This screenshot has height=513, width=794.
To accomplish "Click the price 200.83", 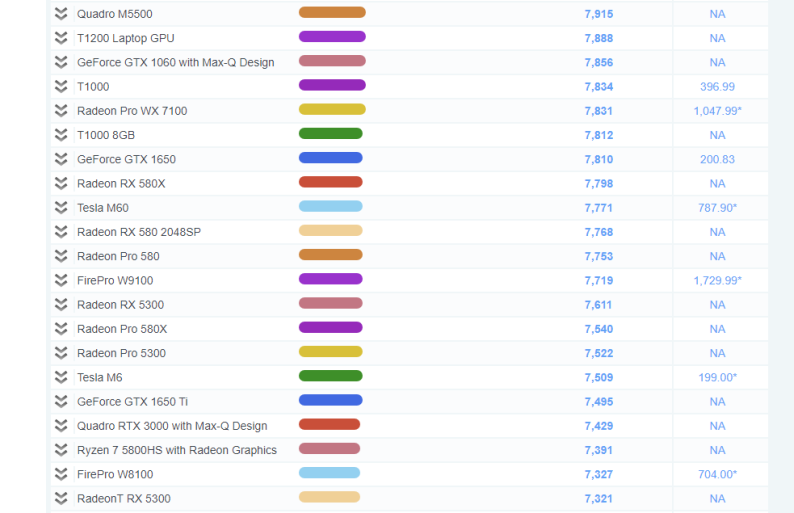I will [x=717, y=160].
